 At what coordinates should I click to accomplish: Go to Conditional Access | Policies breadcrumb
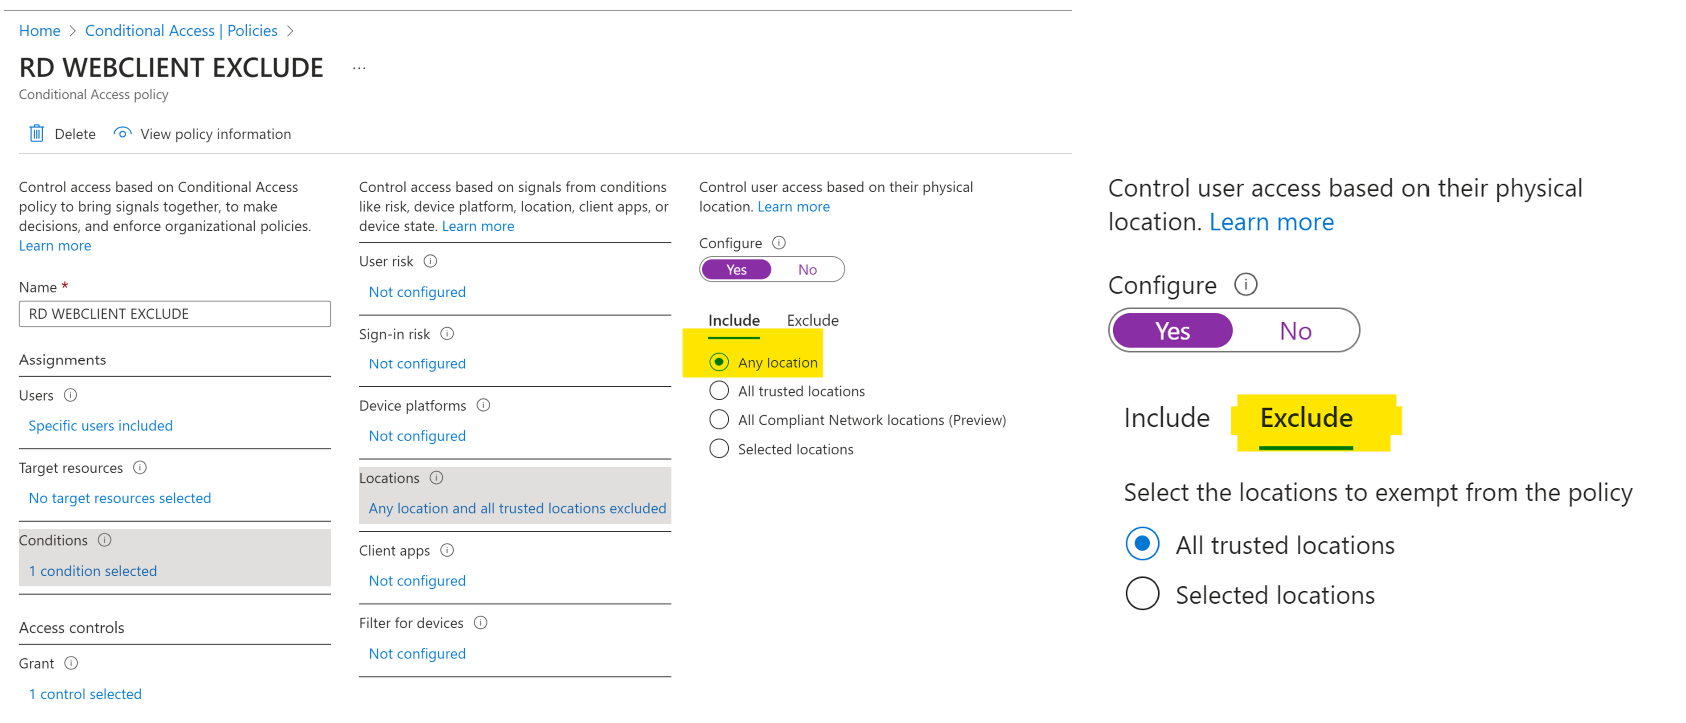(x=181, y=31)
